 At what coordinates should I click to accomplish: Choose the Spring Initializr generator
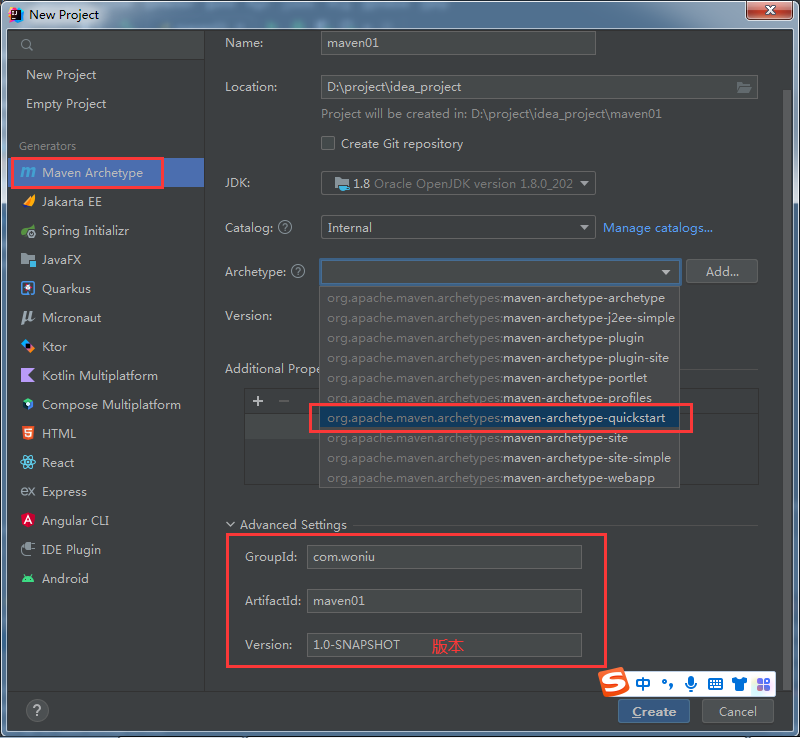tap(107, 231)
